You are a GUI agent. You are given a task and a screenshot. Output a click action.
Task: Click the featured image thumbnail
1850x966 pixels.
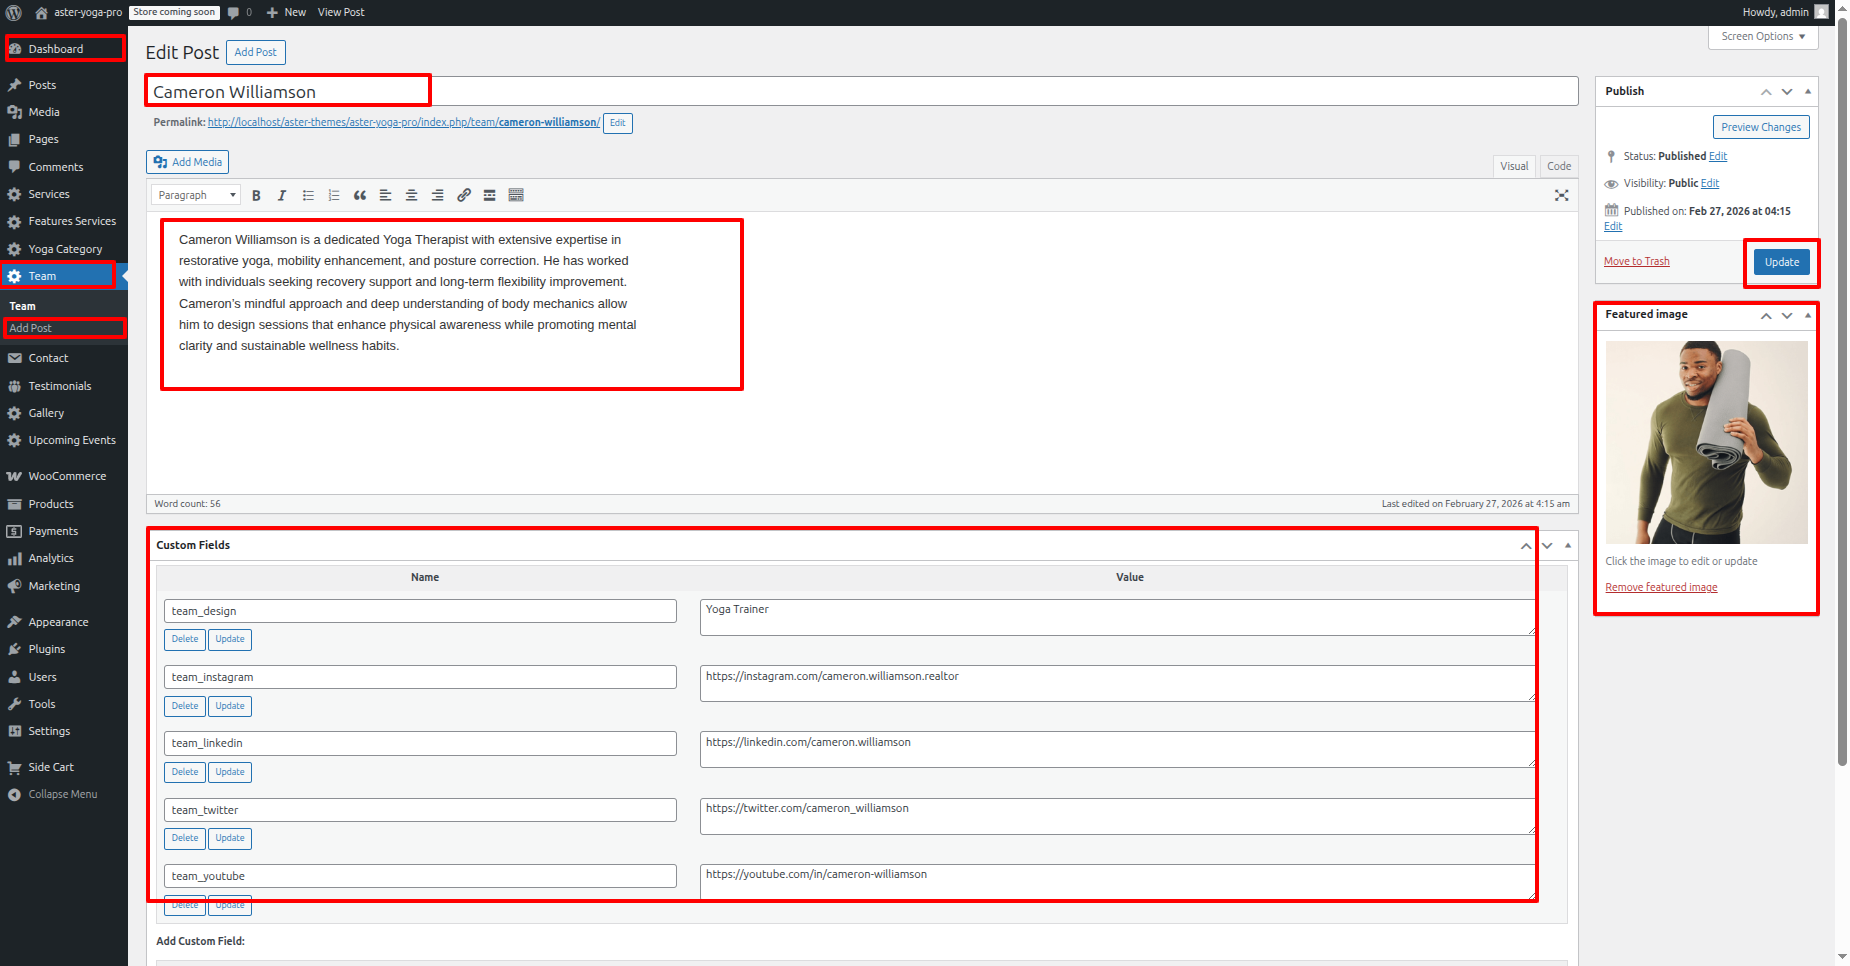tap(1706, 442)
